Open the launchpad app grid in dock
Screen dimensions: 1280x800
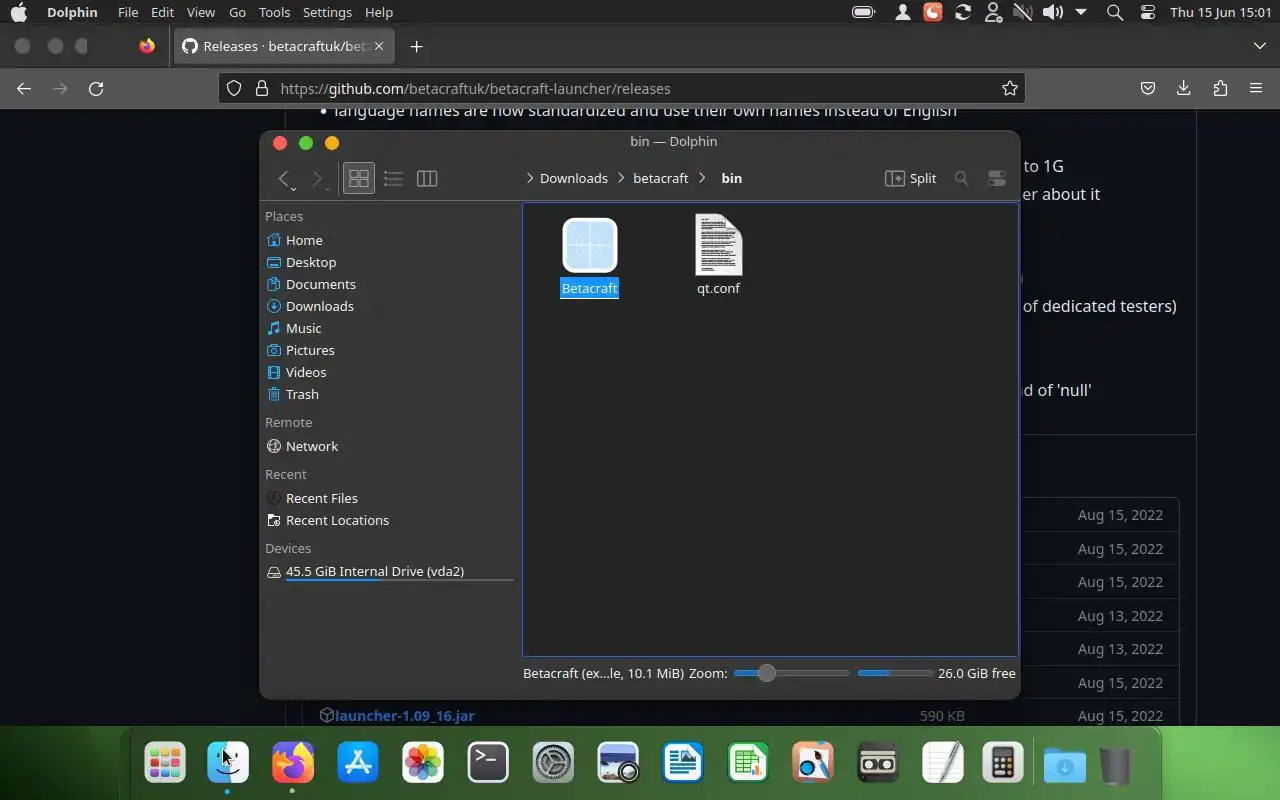pyautogui.click(x=164, y=763)
